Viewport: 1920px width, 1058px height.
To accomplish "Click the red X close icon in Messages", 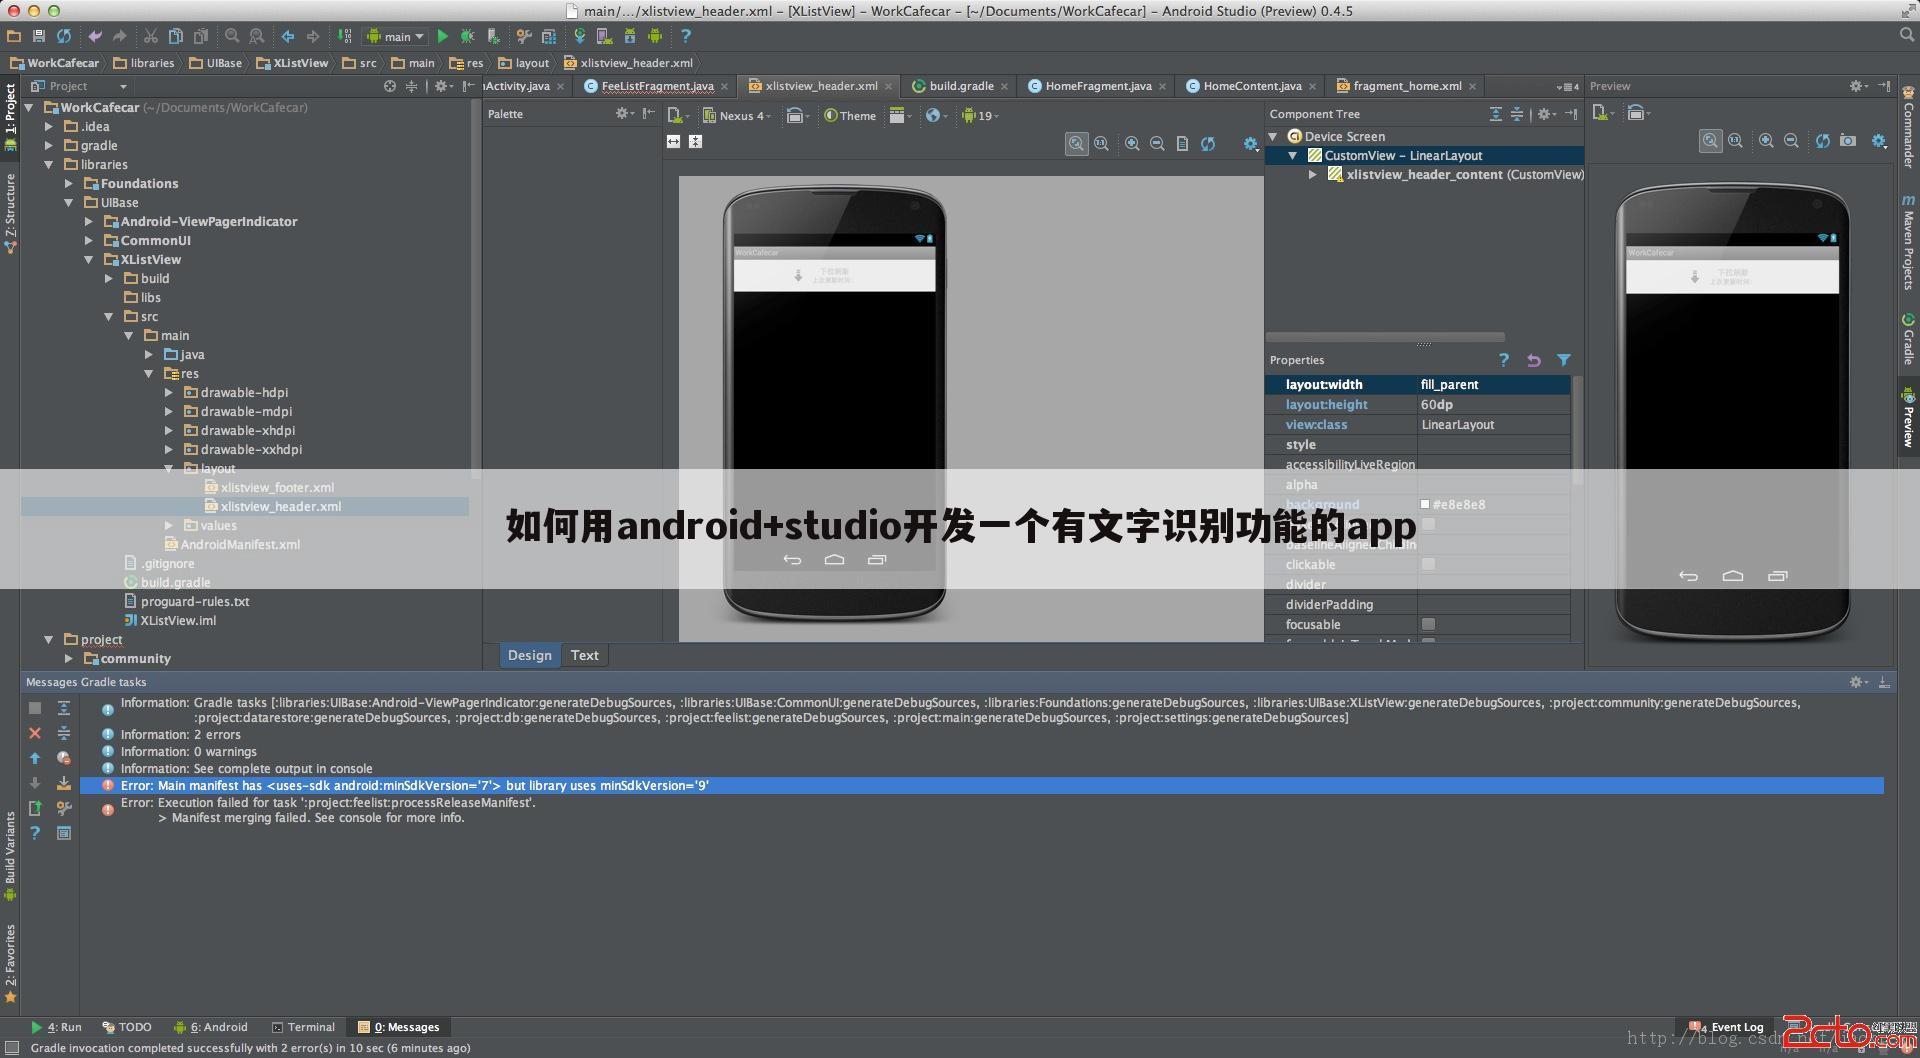I will pos(35,733).
